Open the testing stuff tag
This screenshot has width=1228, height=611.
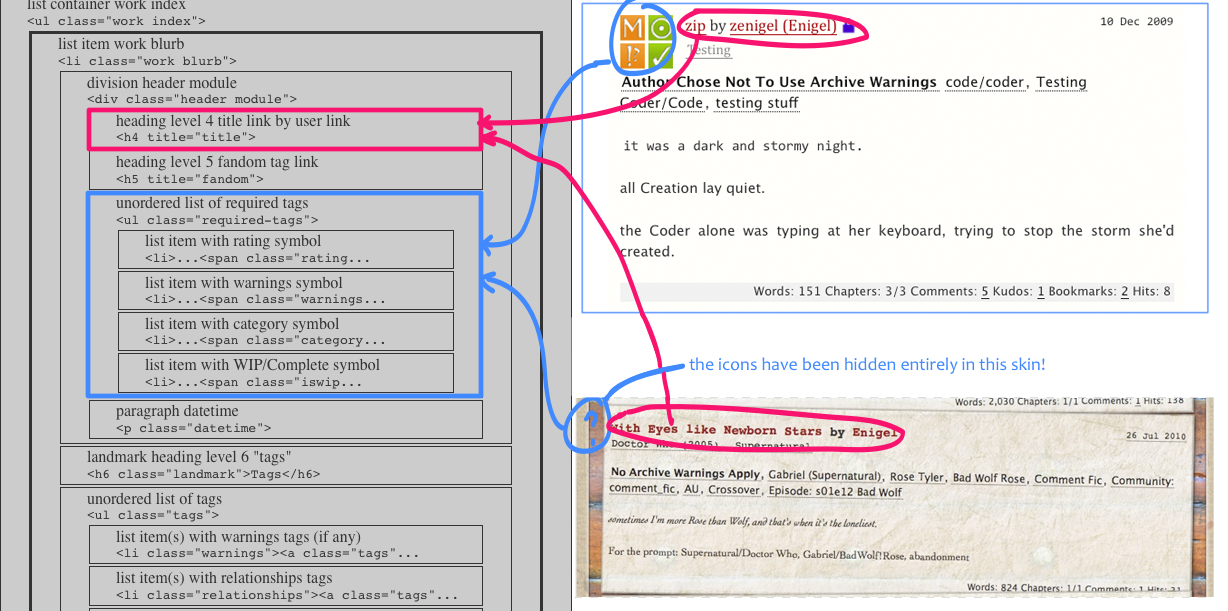coord(757,102)
